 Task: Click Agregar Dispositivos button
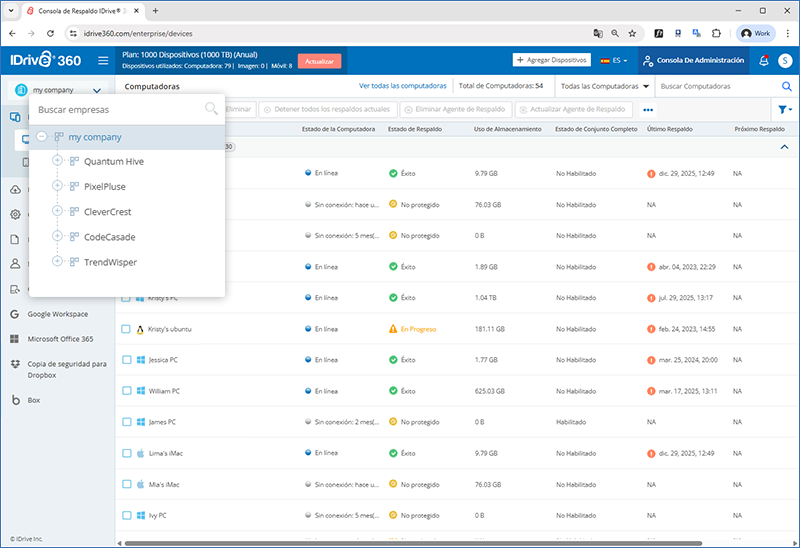[552, 60]
